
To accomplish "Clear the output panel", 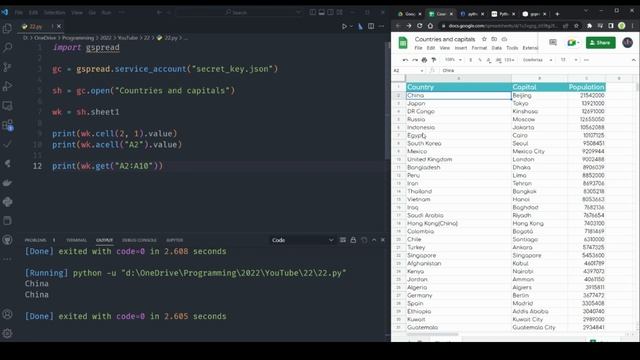I will click(343, 240).
